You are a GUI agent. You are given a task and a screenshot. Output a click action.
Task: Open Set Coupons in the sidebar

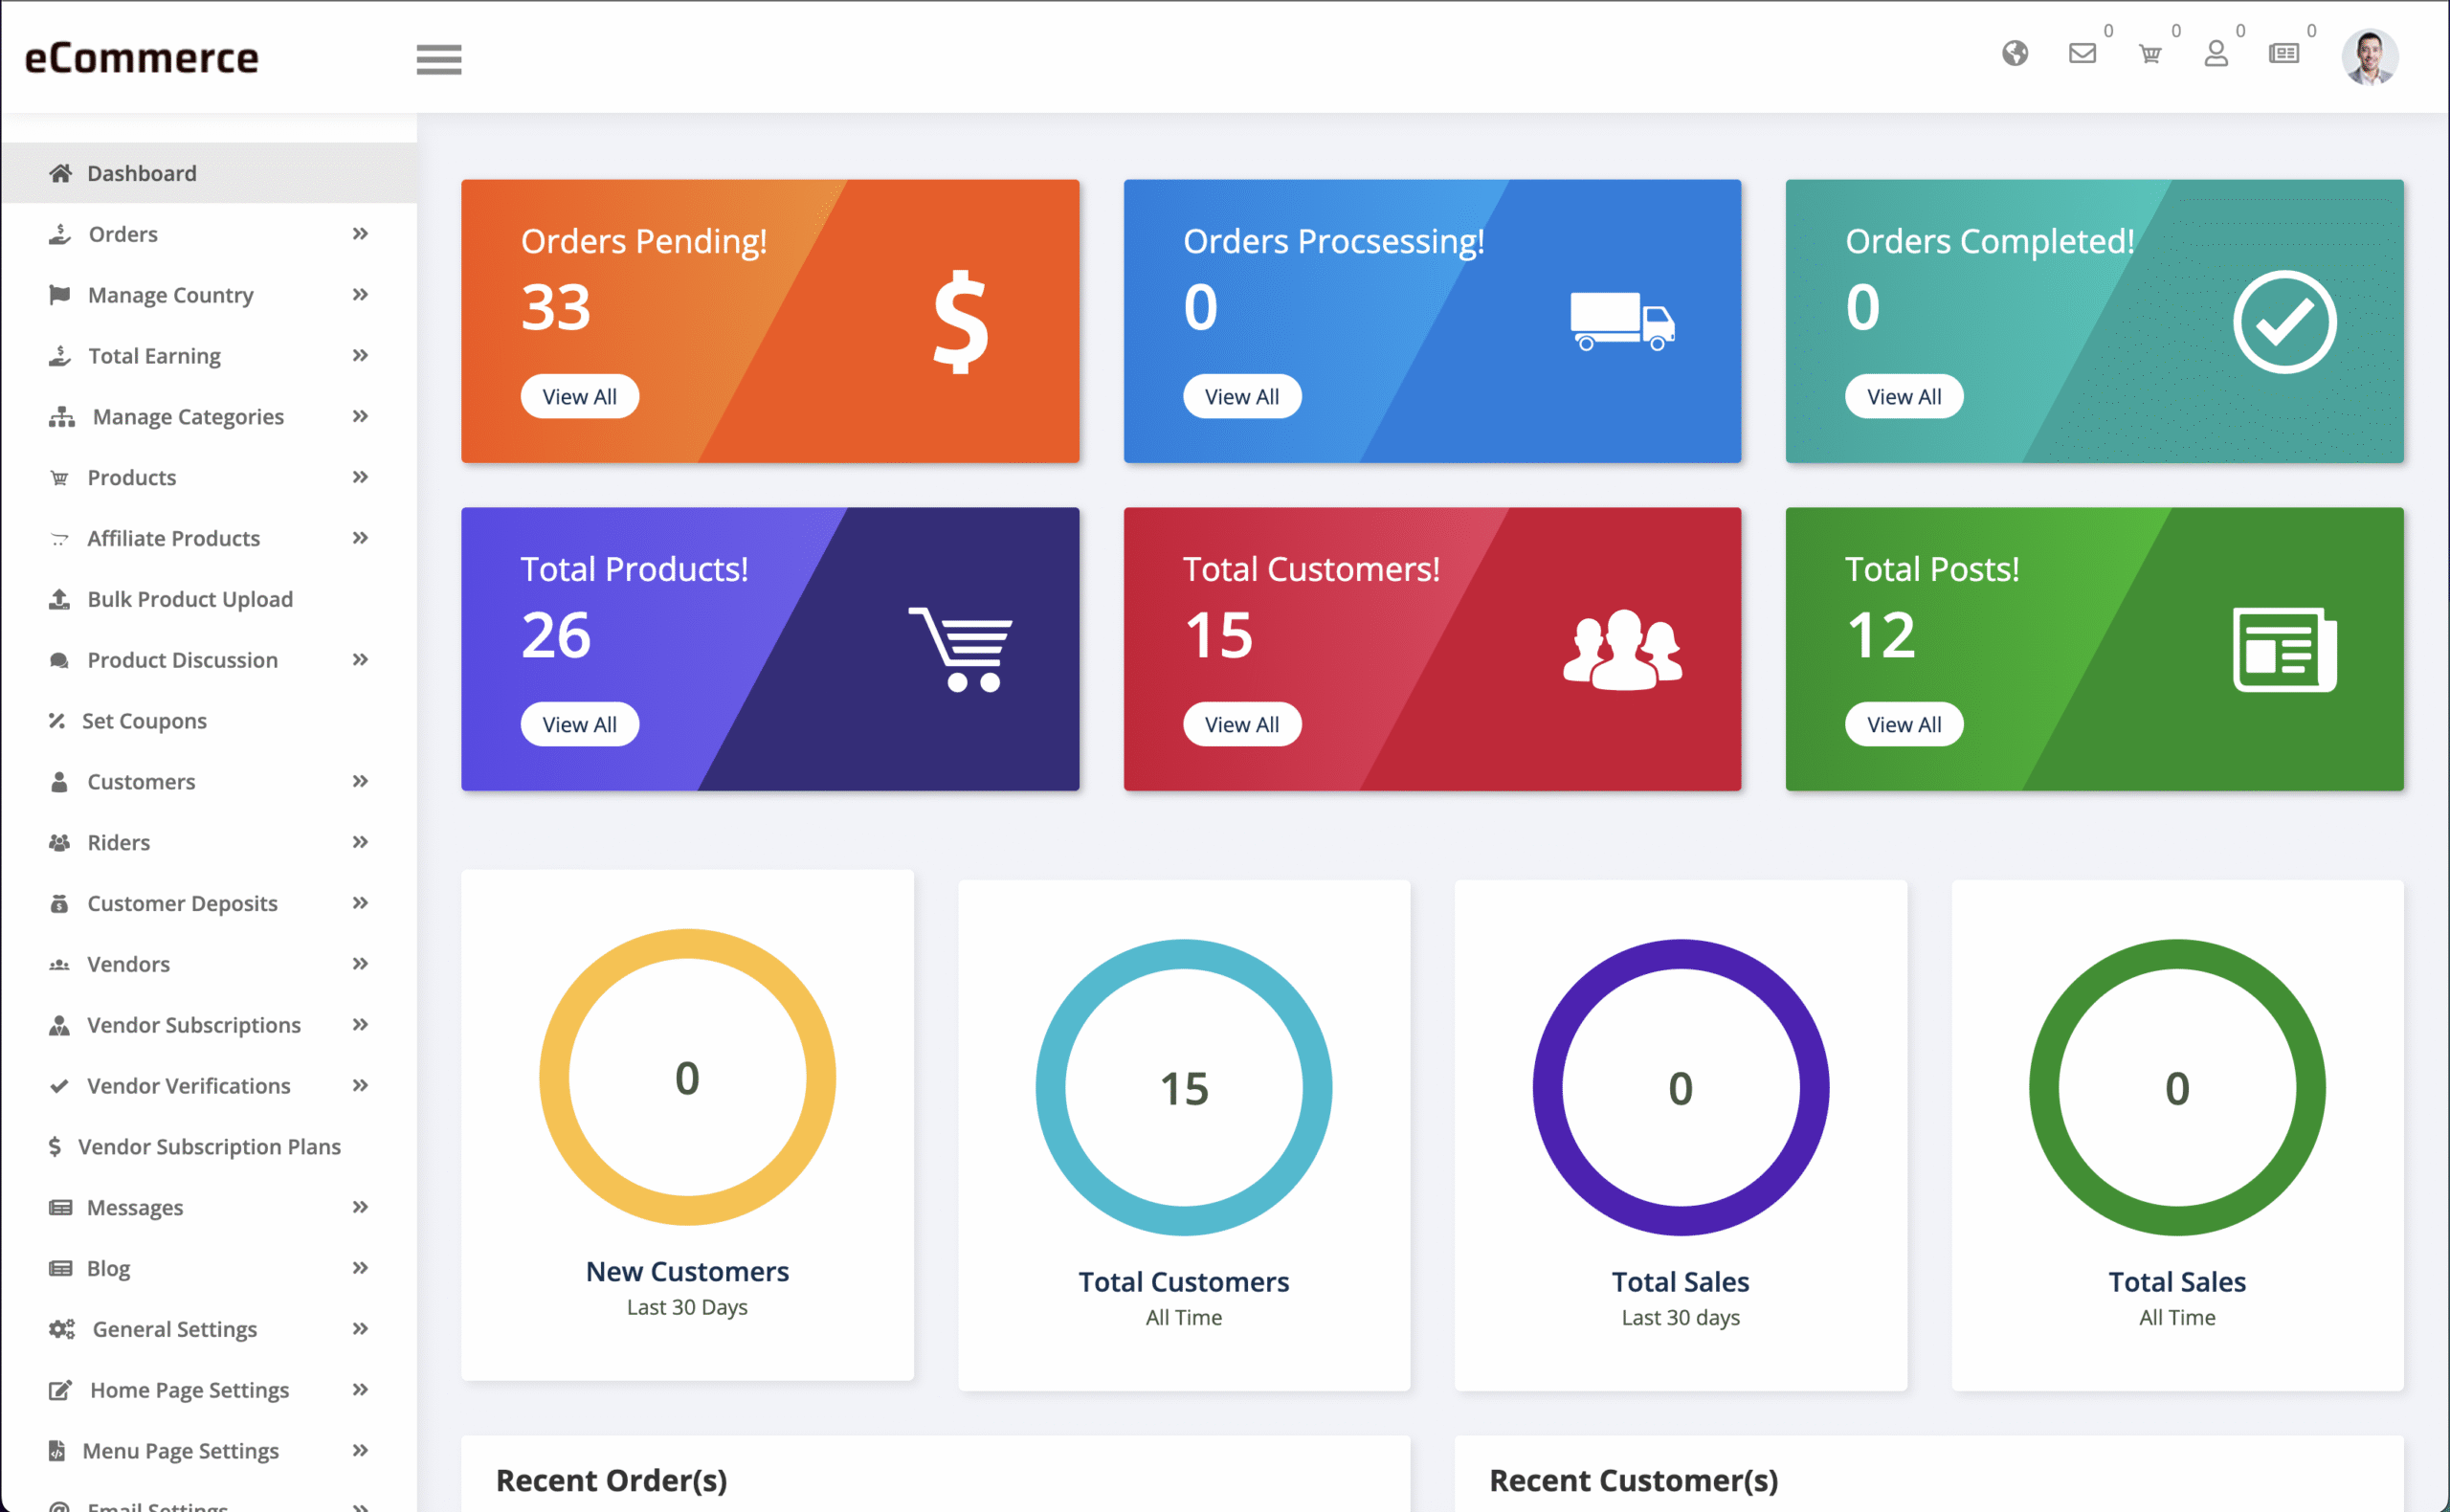144,721
